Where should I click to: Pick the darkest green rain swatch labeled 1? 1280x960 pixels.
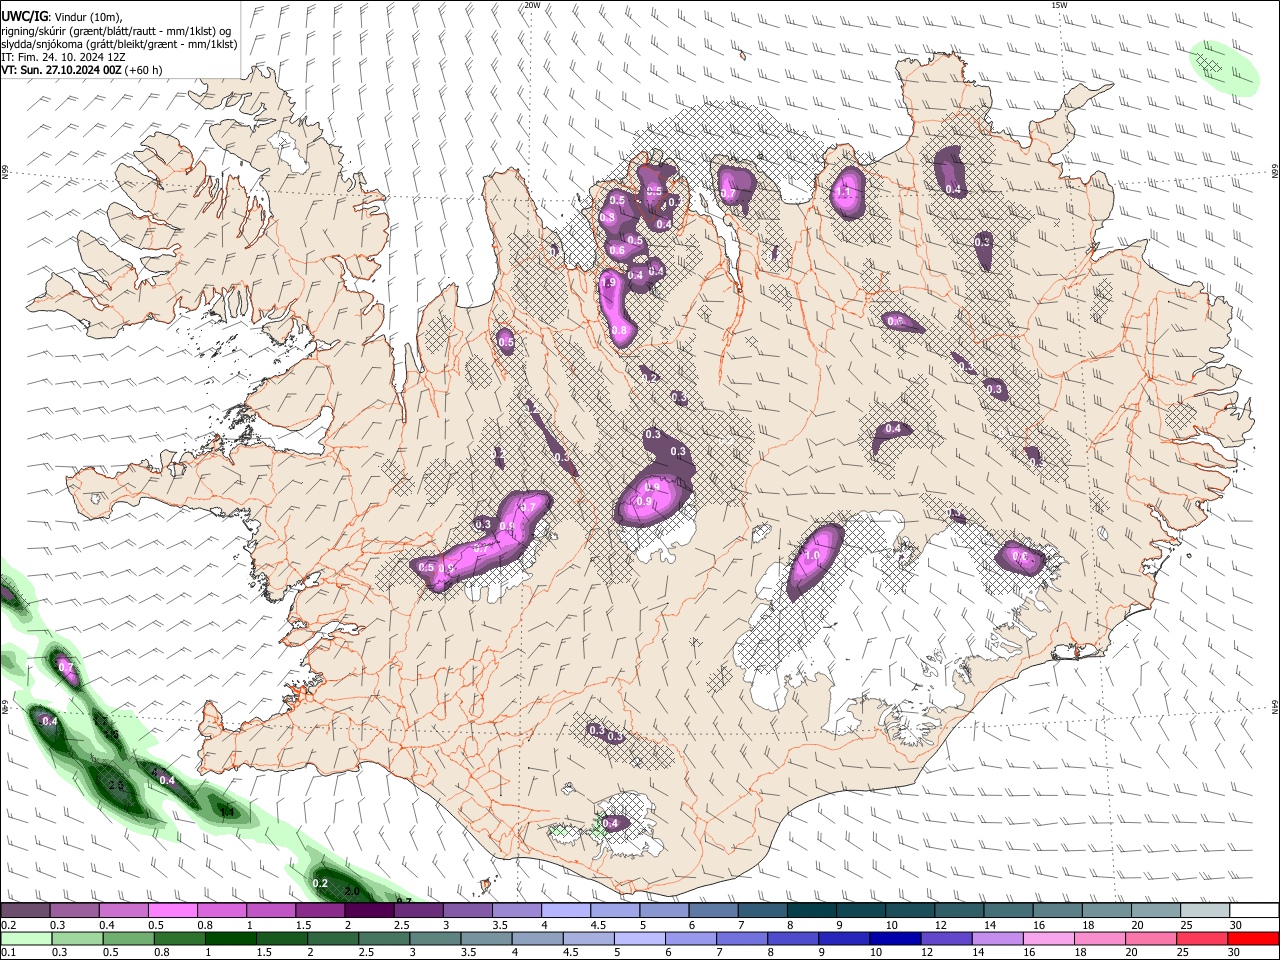click(230, 938)
